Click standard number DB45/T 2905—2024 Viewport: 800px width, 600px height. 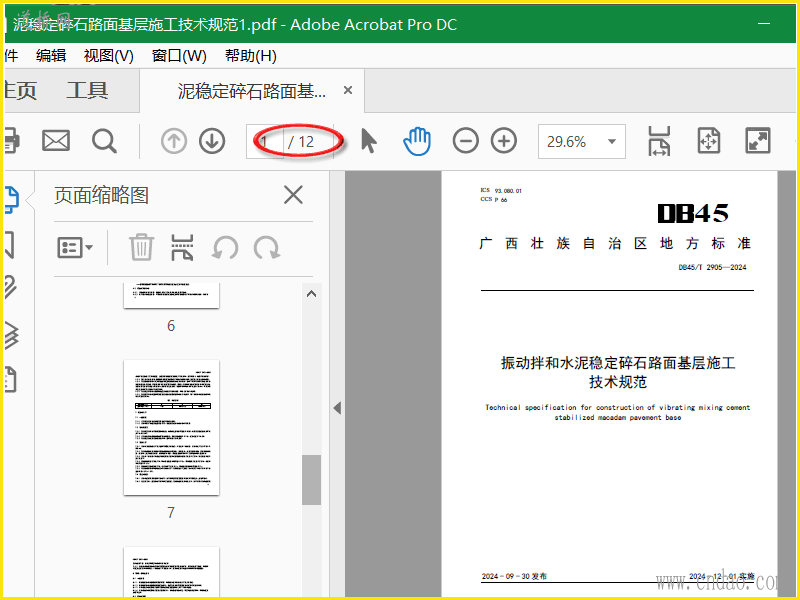pyautogui.click(x=712, y=267)
